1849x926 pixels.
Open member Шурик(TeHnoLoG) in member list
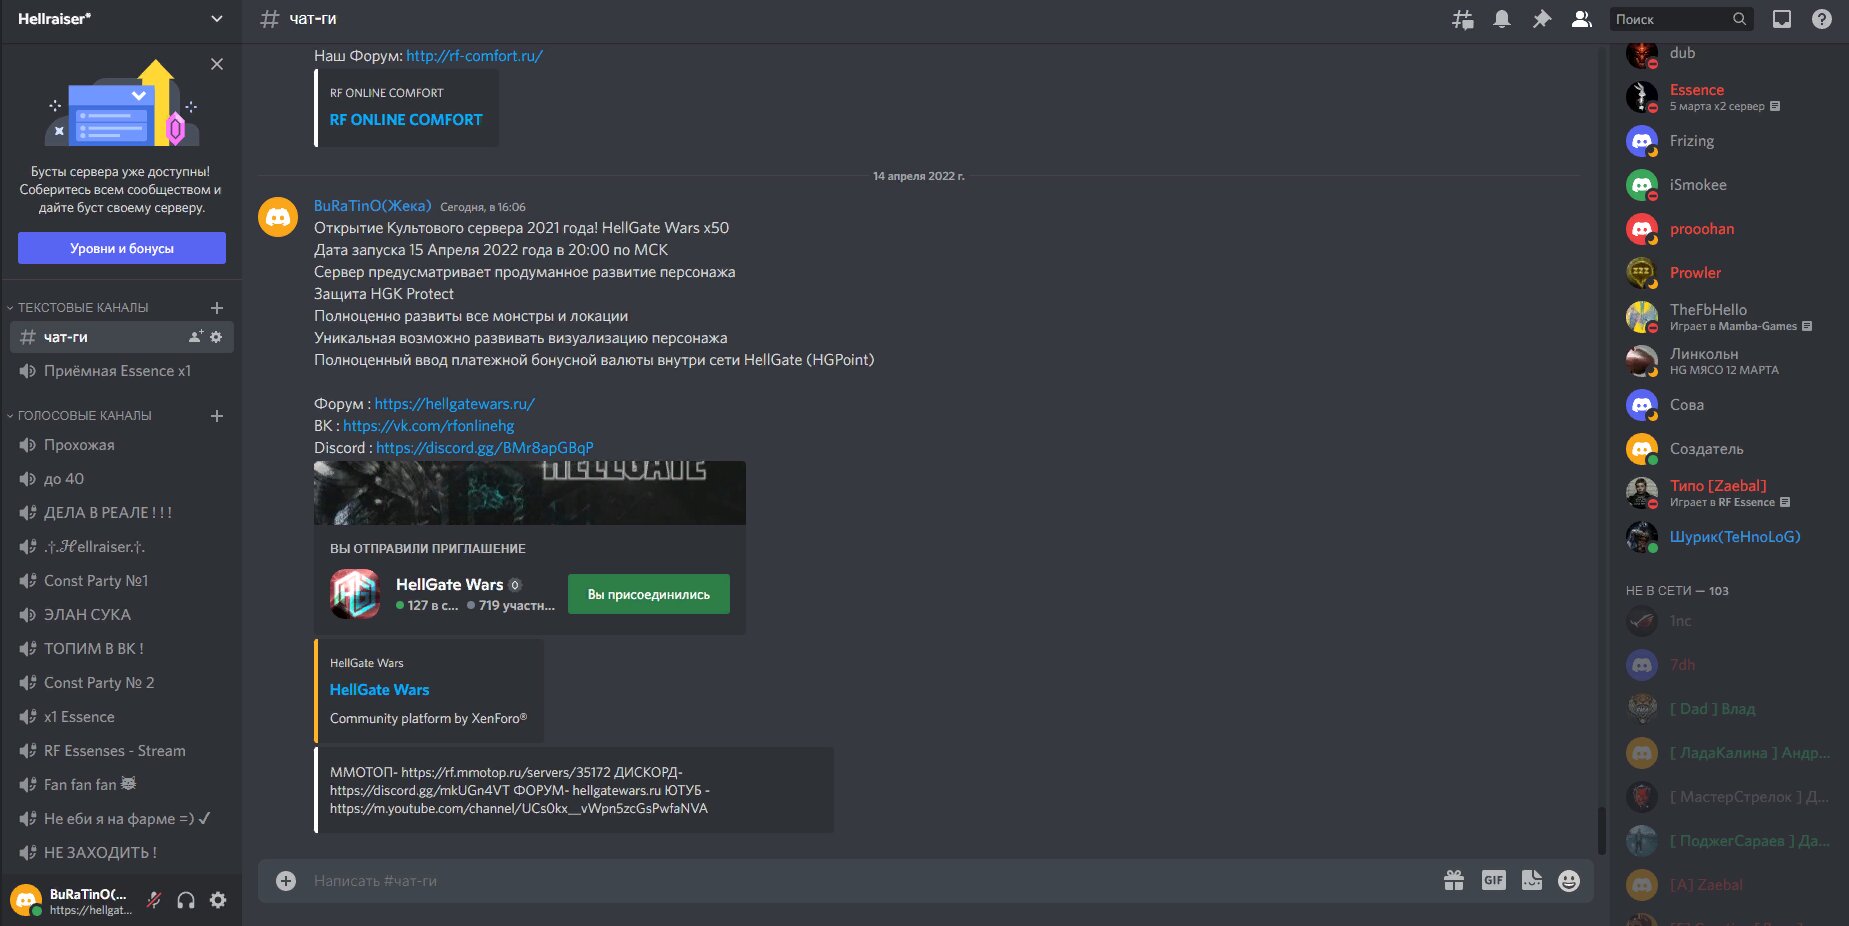(1730, 537)
